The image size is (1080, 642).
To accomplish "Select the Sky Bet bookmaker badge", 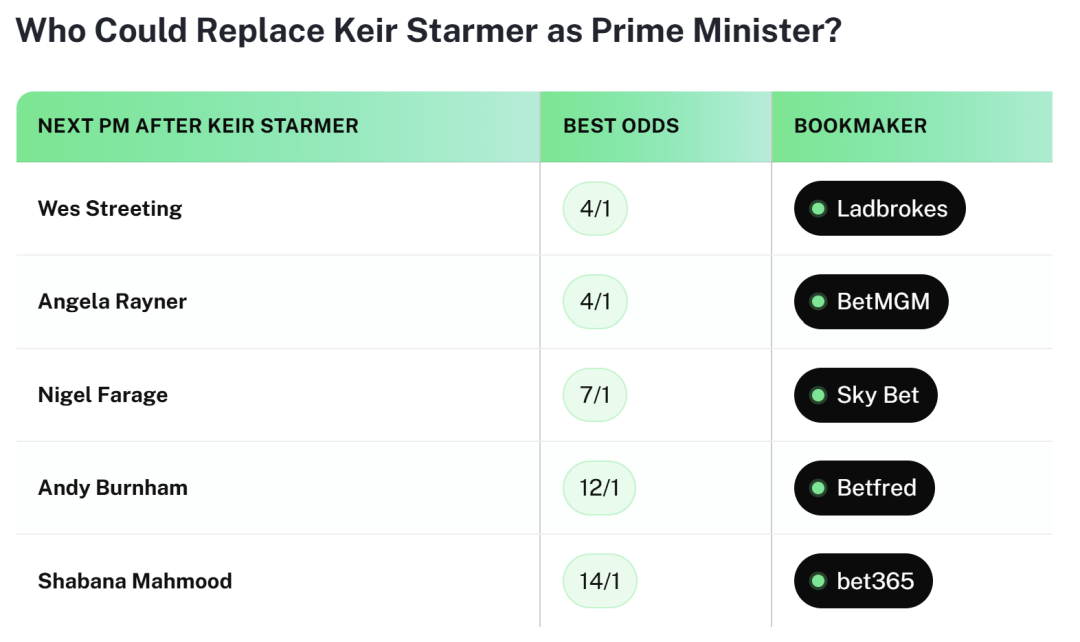I will tap(866, 395).
